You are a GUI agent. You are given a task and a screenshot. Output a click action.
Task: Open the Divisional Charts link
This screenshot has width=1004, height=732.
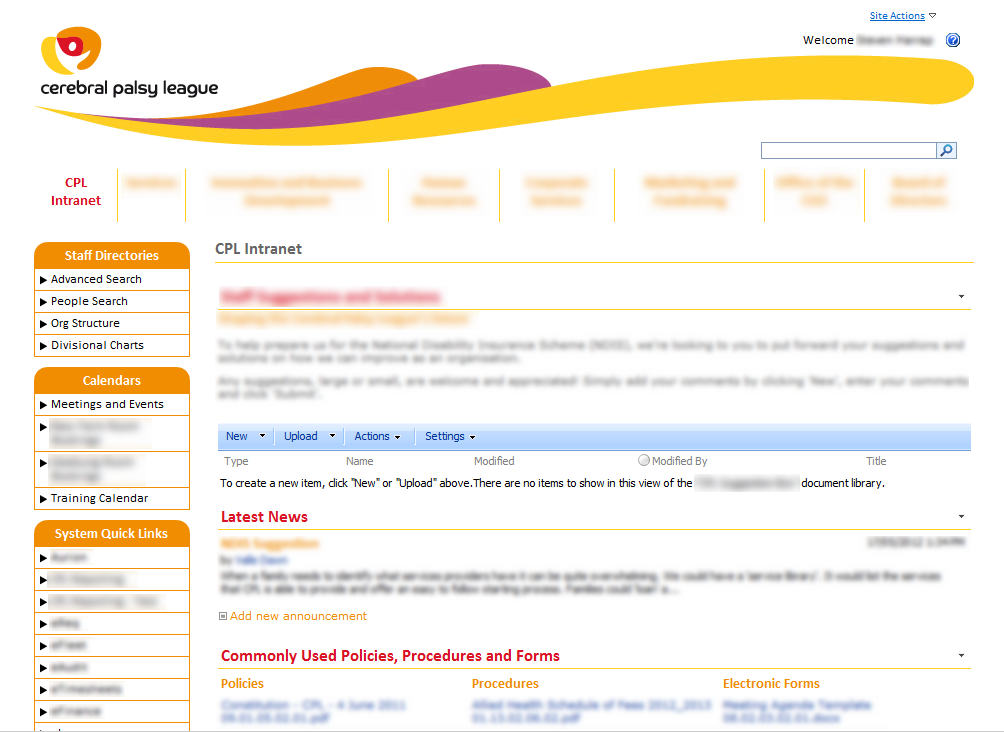97,345
